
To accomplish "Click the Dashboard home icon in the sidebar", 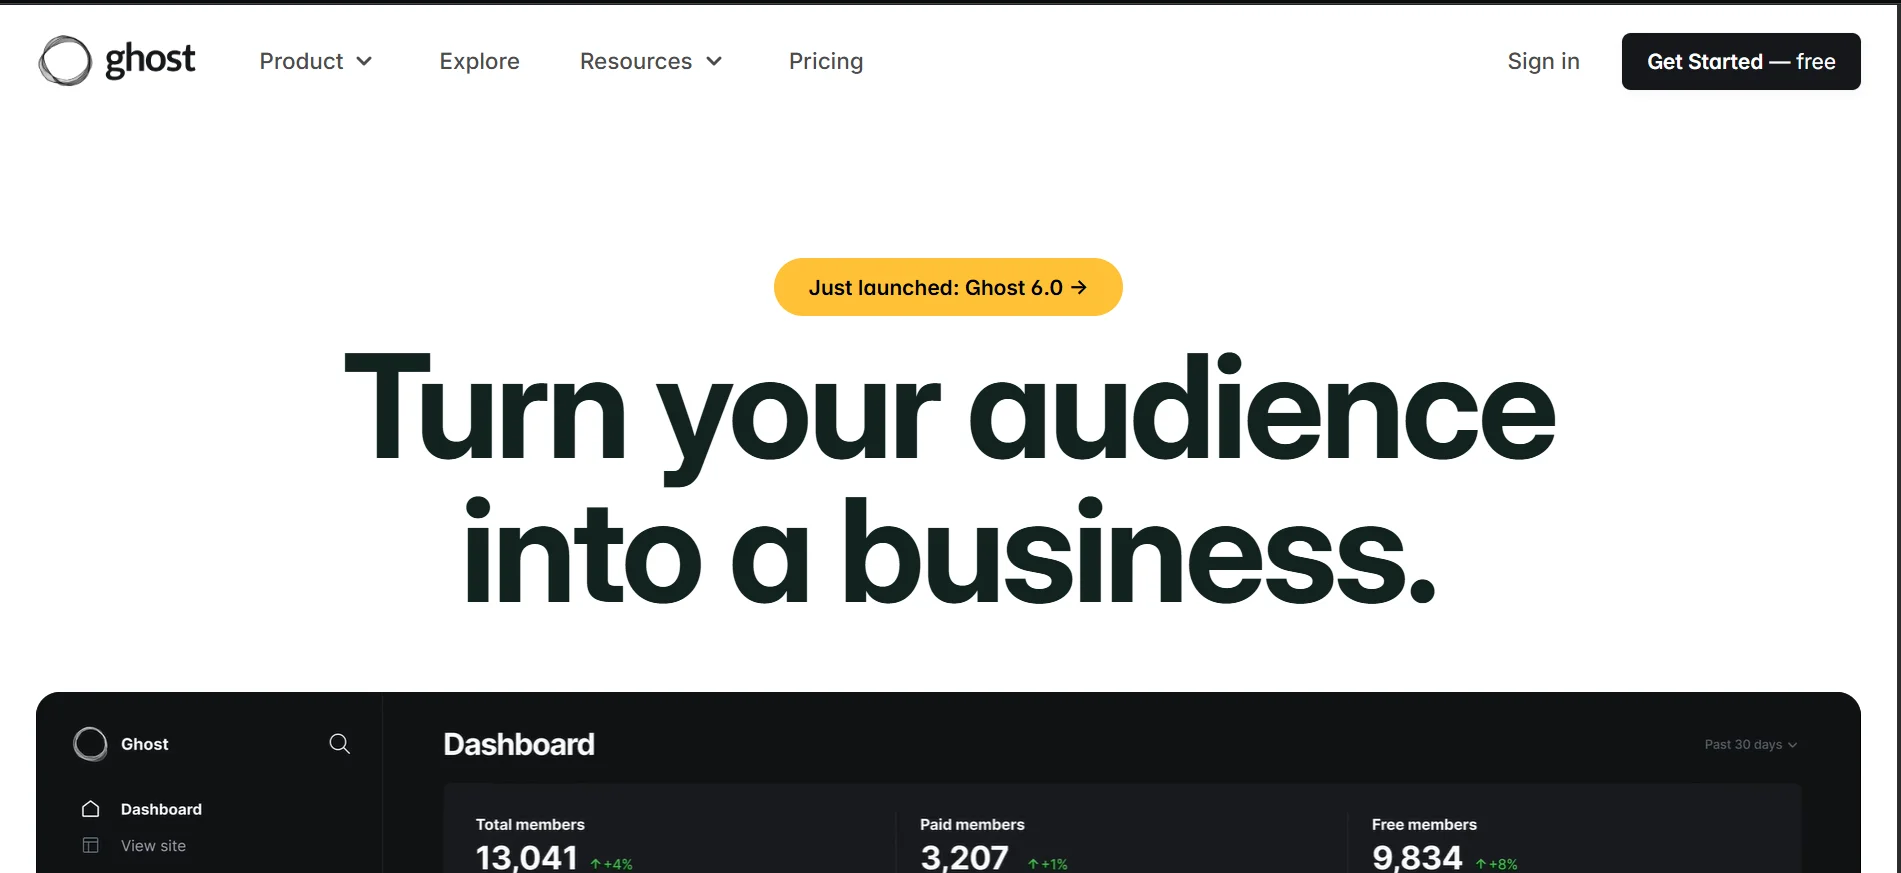I will (x=91, y=809).
